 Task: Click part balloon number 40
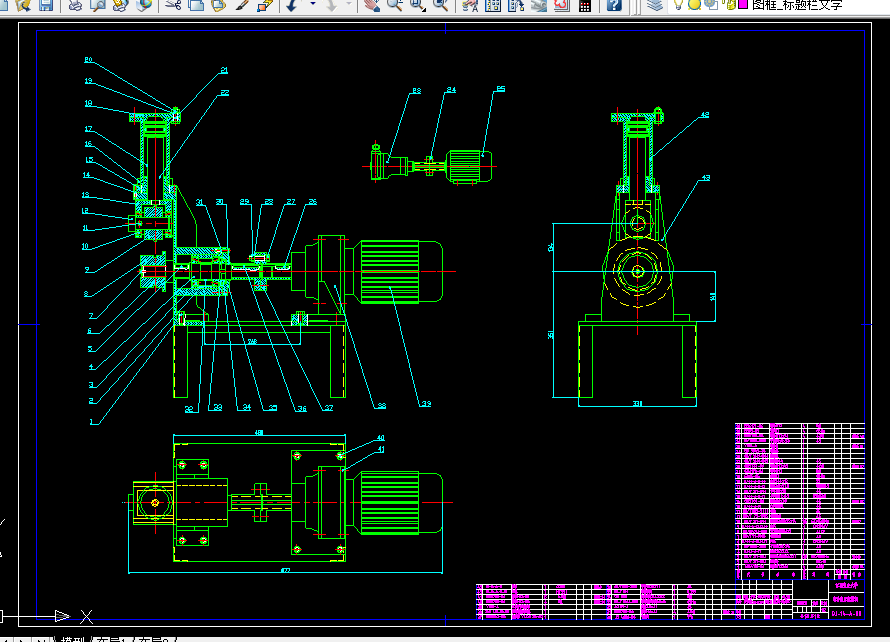click(x=380, y=438)
